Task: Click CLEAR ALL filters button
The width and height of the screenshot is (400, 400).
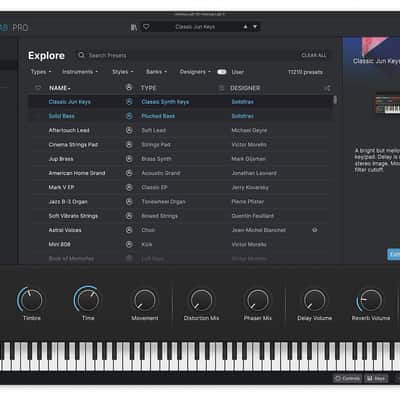Action: pyautogui.click(x=314, y=55)
